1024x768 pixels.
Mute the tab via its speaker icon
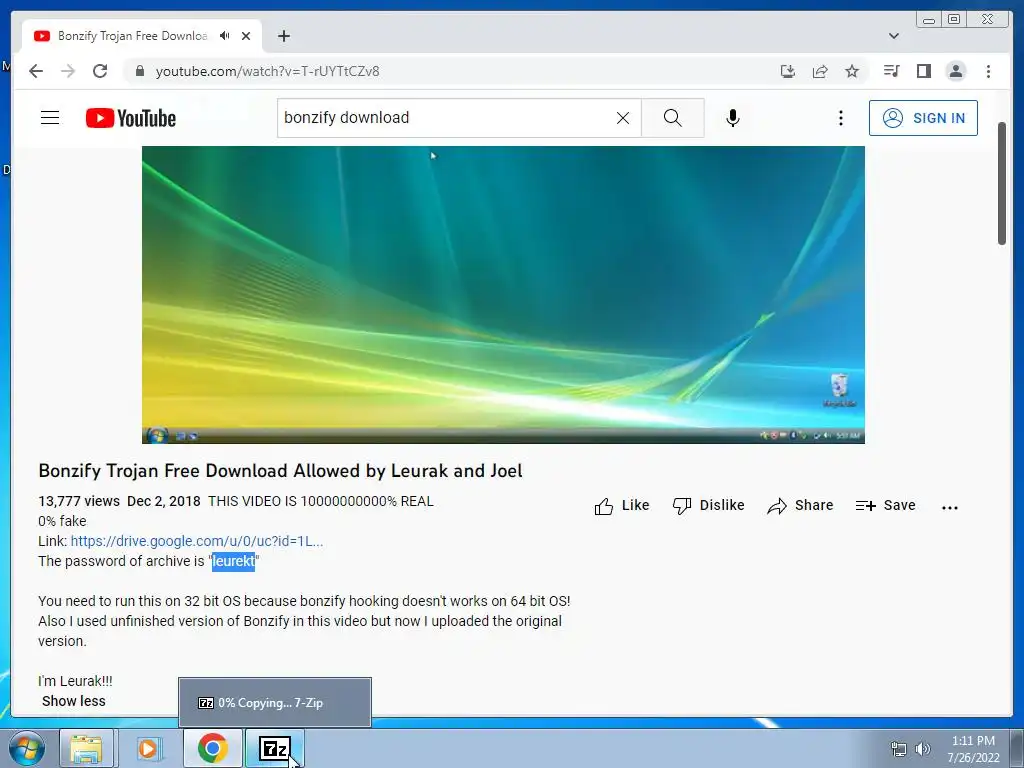[x=225, y=36]
